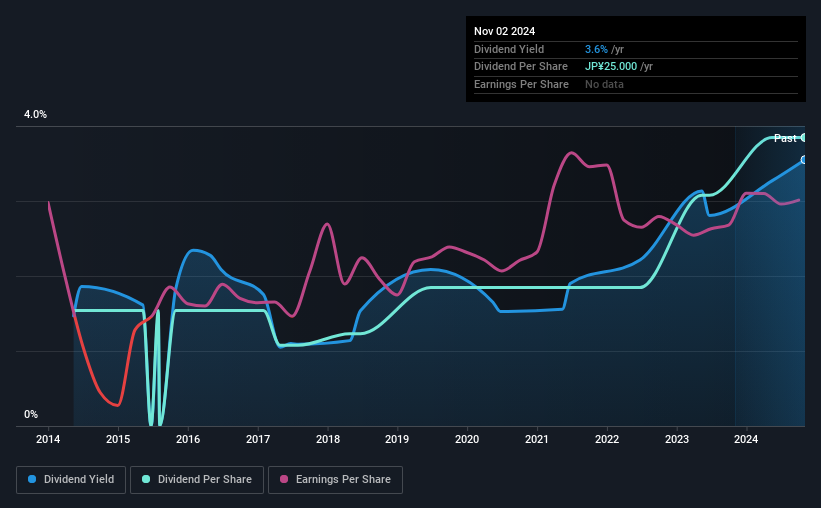The width and height of the screenshot is (821, 508).
Task: Click the pink Earnings Per Share legend dot
Action: tap(284, 479)
